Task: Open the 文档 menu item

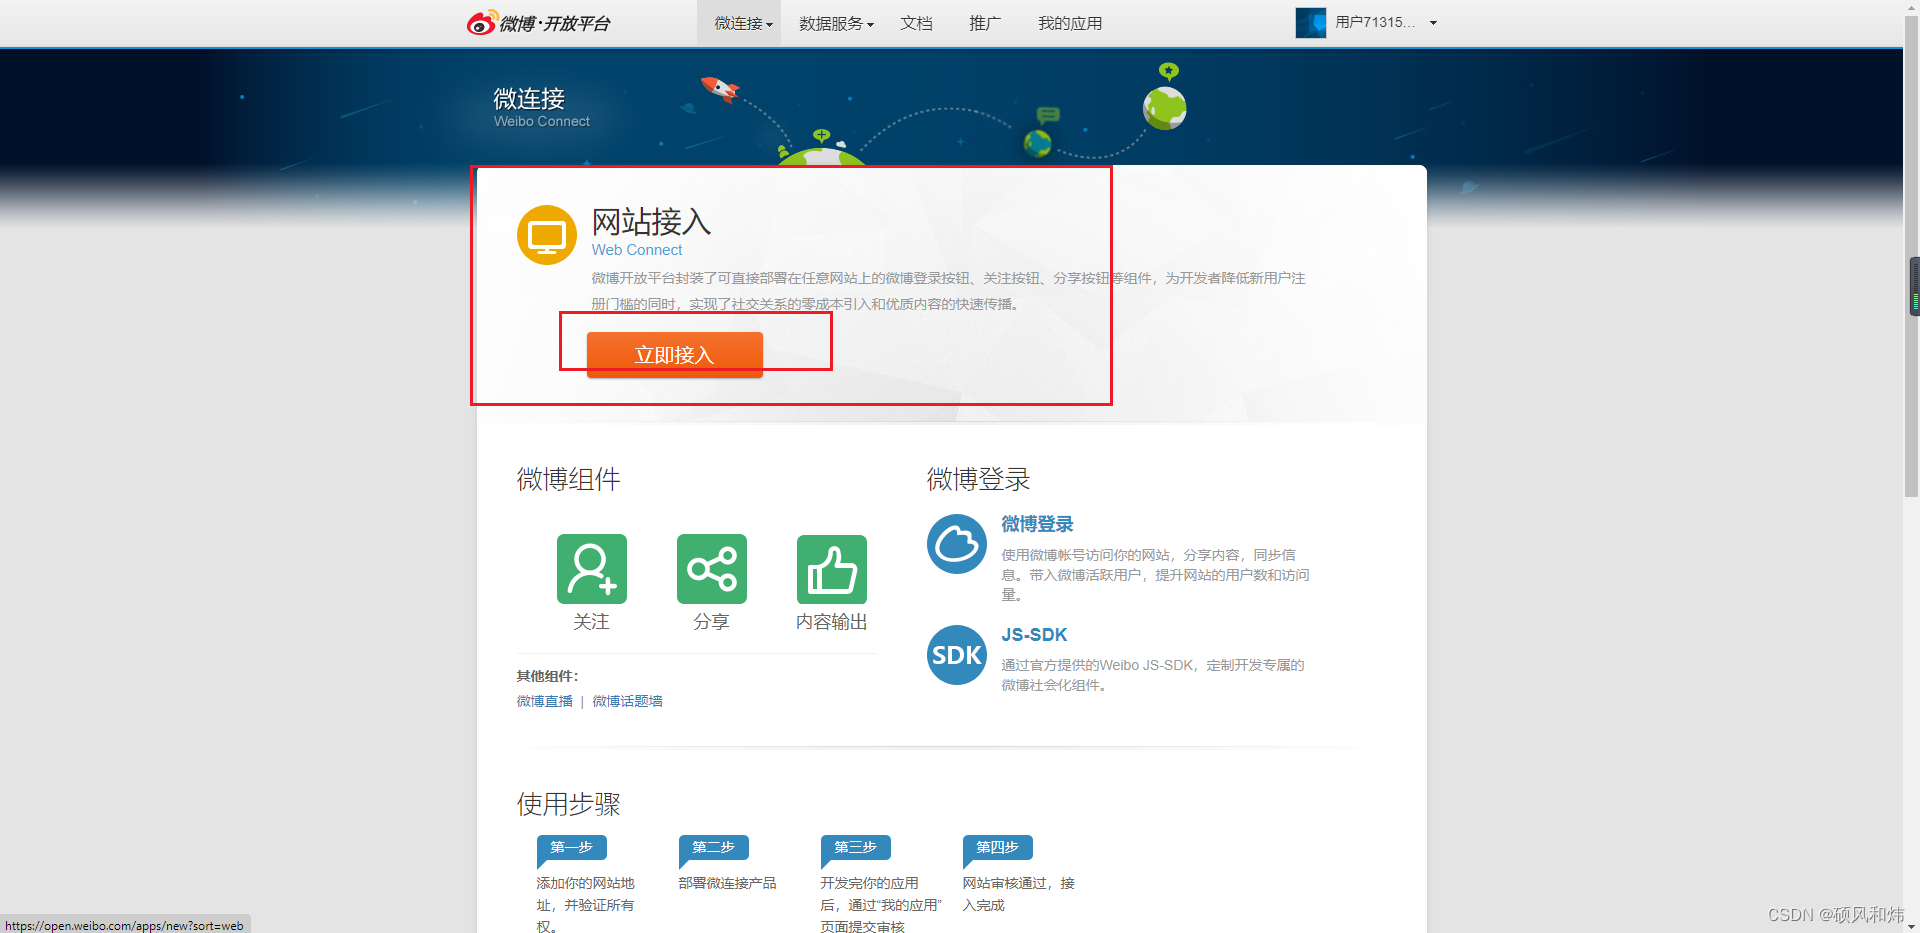Action: [916, 23]
